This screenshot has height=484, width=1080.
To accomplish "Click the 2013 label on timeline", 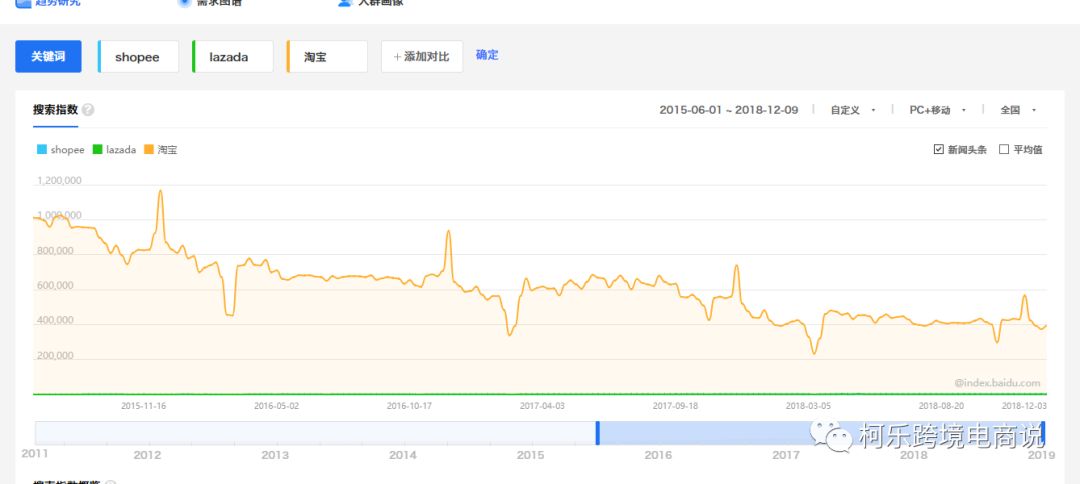I will (275, 455).
